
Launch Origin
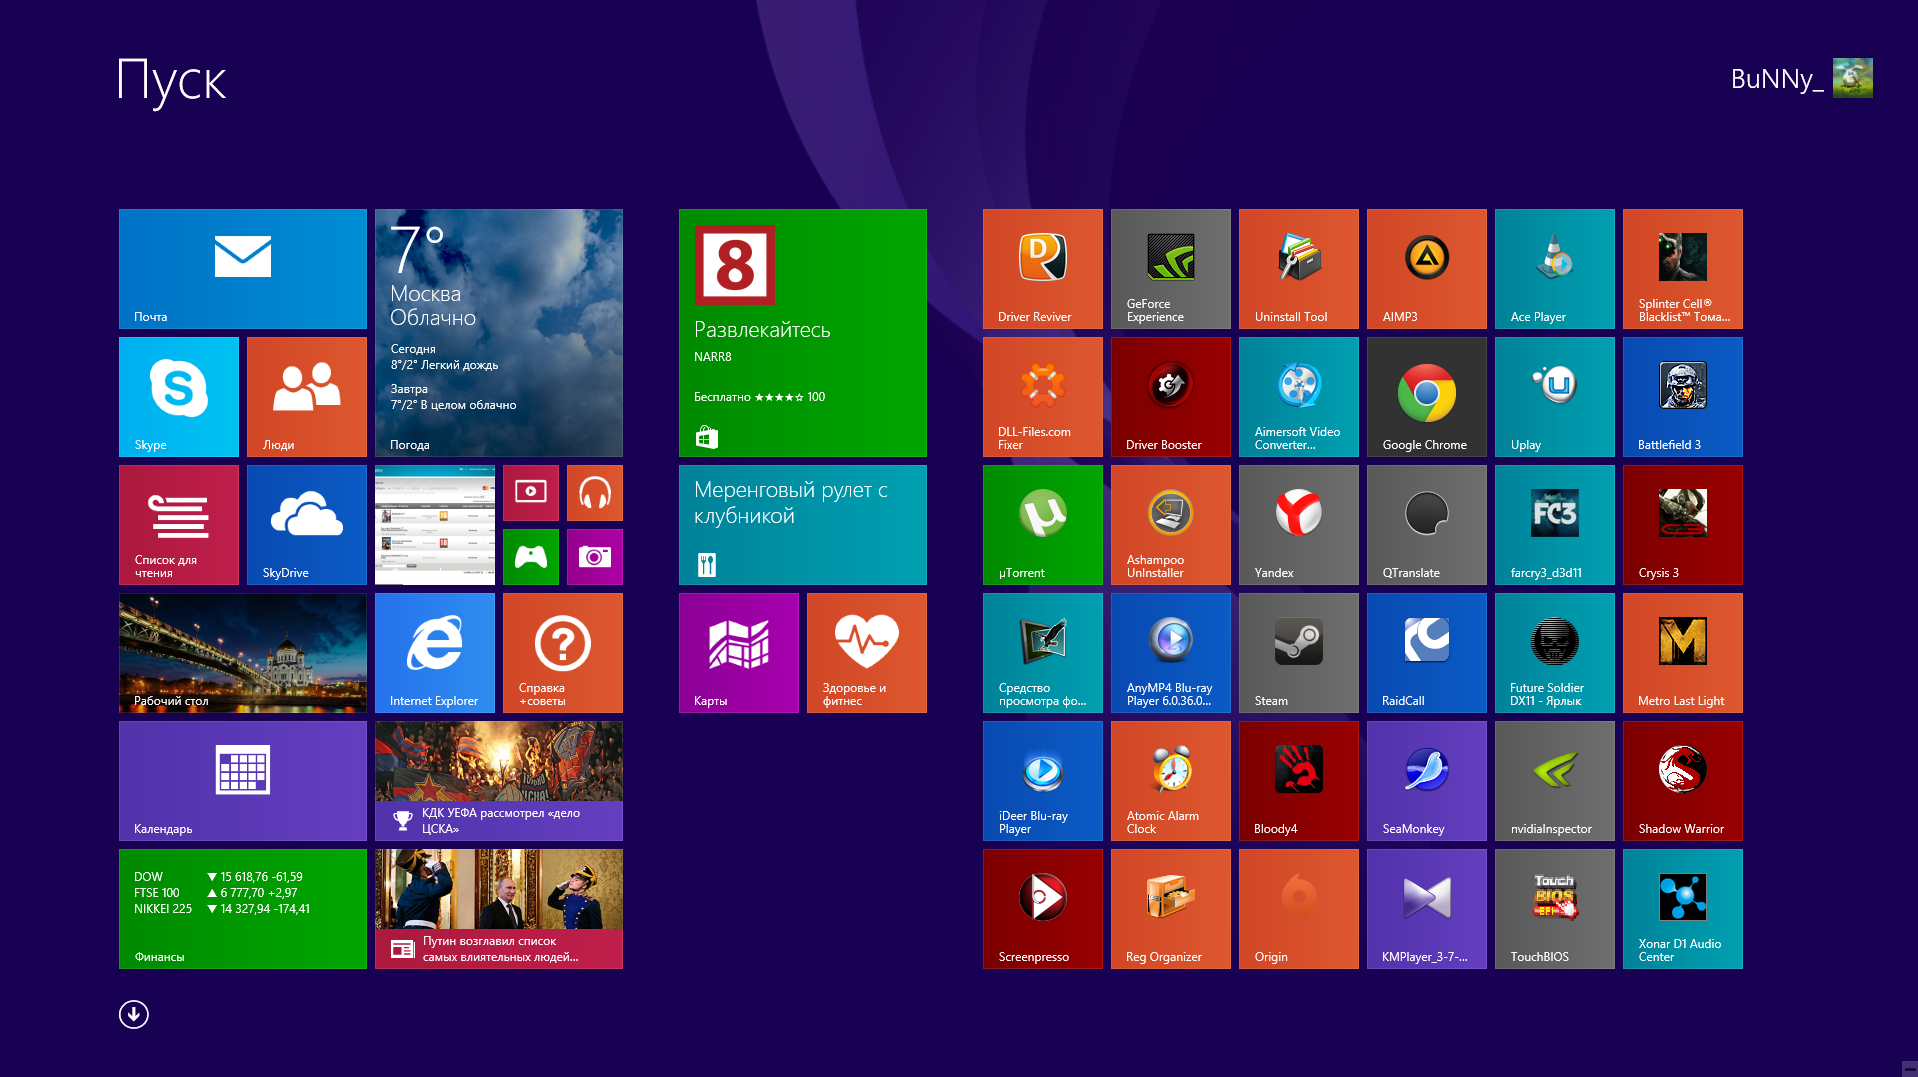coord(1299,909)
